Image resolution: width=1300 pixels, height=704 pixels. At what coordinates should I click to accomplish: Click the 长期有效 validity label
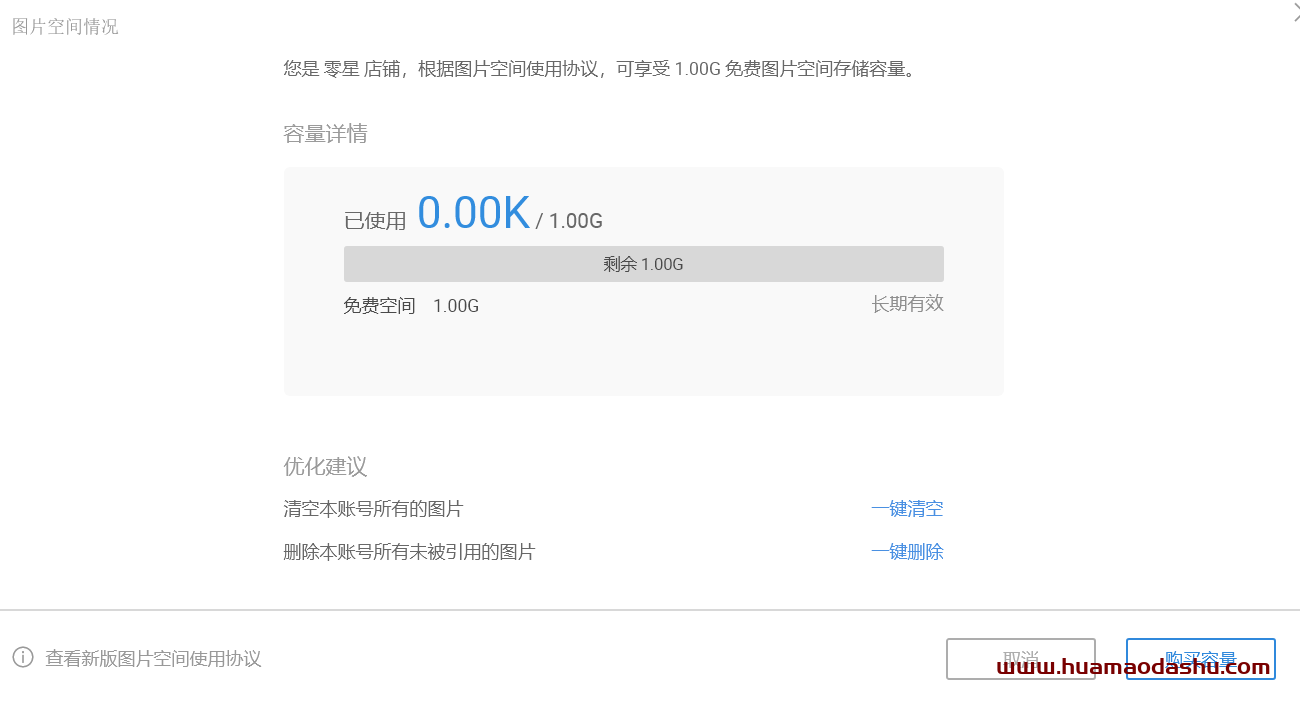(x=907, y=304)
